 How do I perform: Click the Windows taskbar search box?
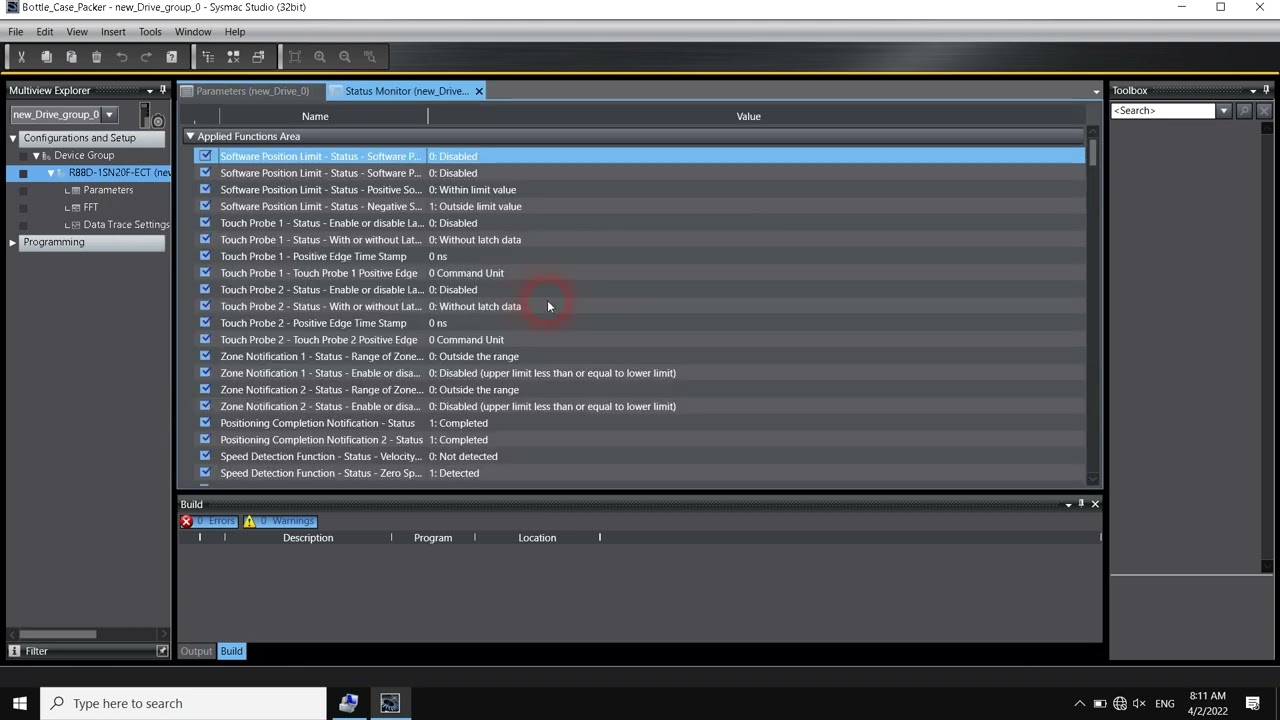point(184,703)
